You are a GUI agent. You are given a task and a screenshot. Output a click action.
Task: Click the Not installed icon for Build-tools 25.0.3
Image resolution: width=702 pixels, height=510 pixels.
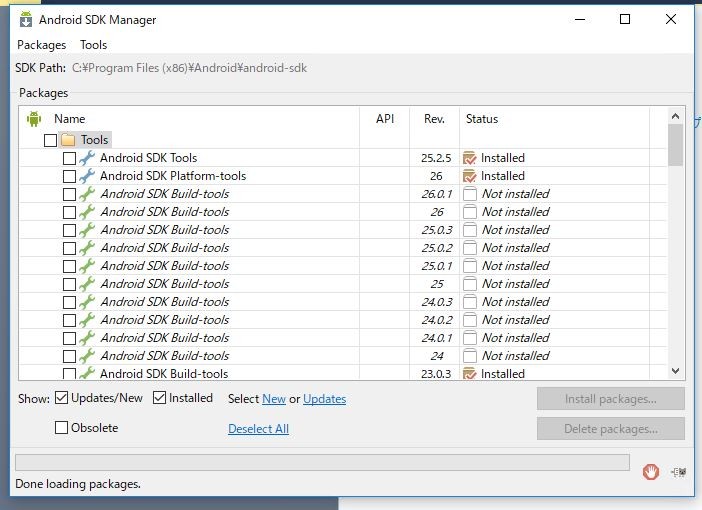point(470,230)
